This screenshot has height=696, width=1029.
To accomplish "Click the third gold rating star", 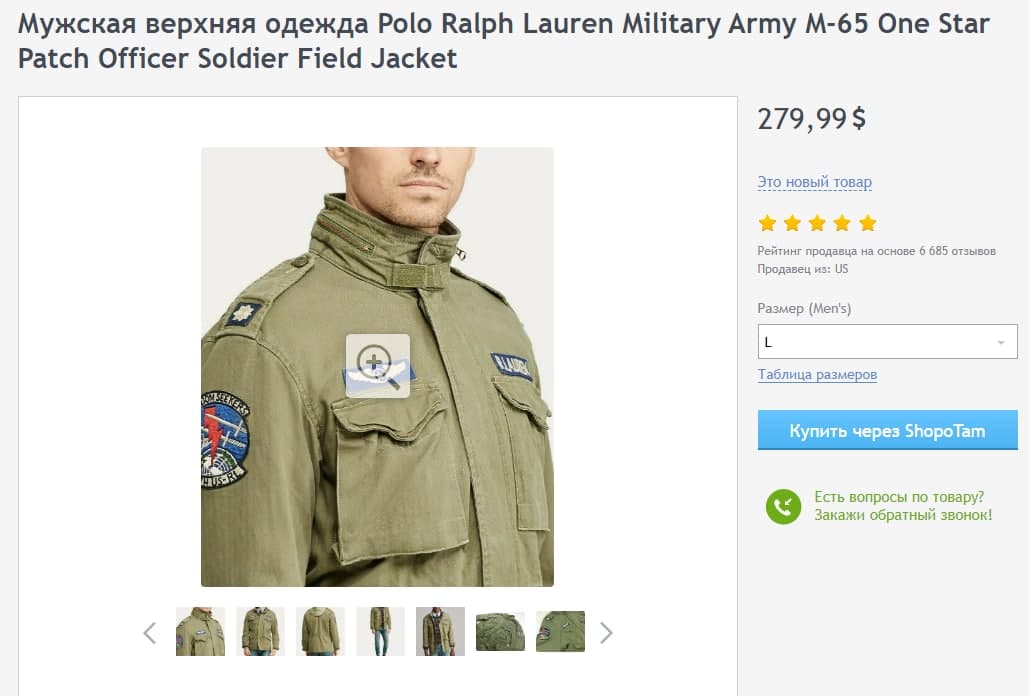I will (817, 223).
